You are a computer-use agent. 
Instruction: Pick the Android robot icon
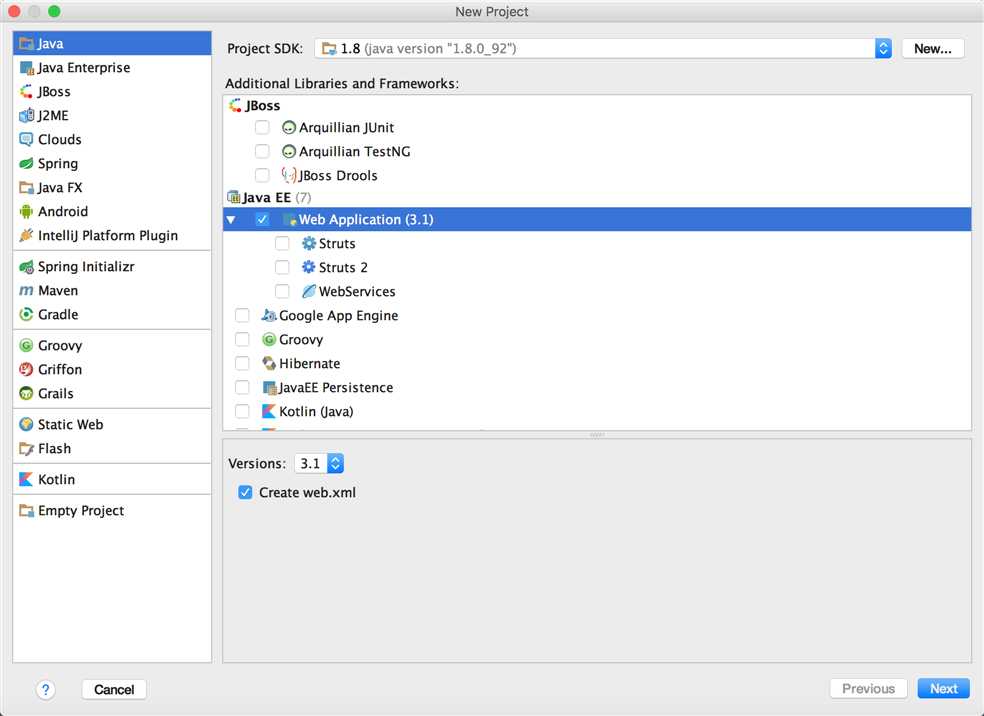[26, 211]
